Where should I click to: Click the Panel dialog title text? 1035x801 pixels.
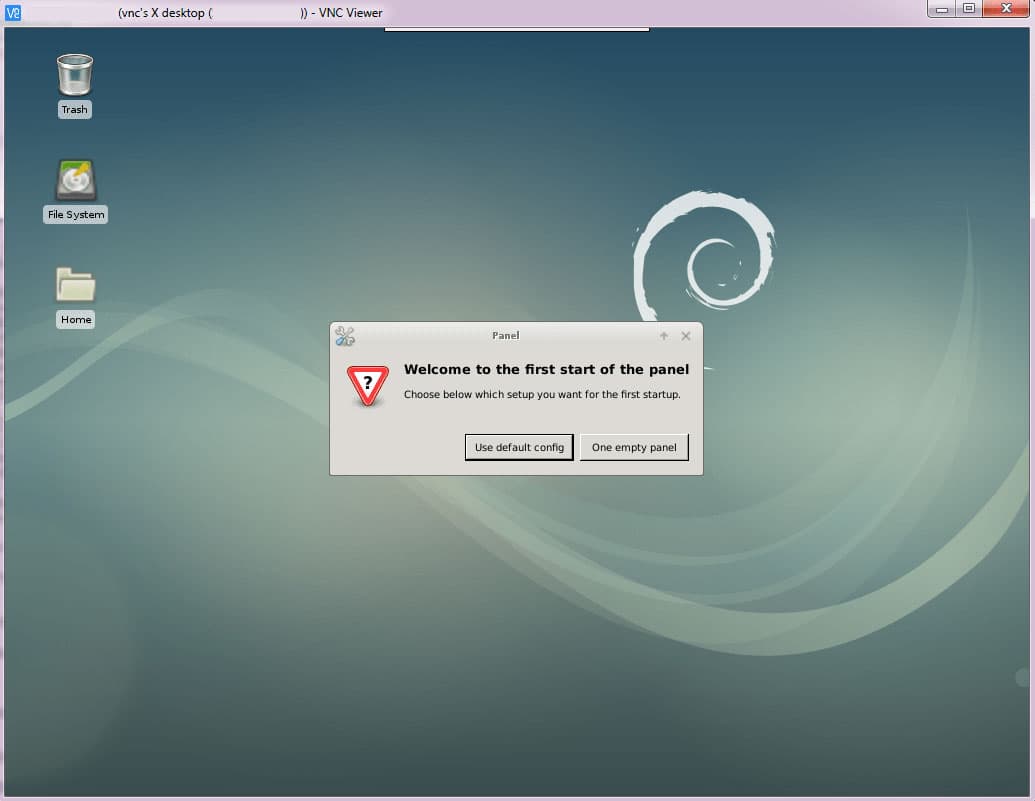click(506, 336)
